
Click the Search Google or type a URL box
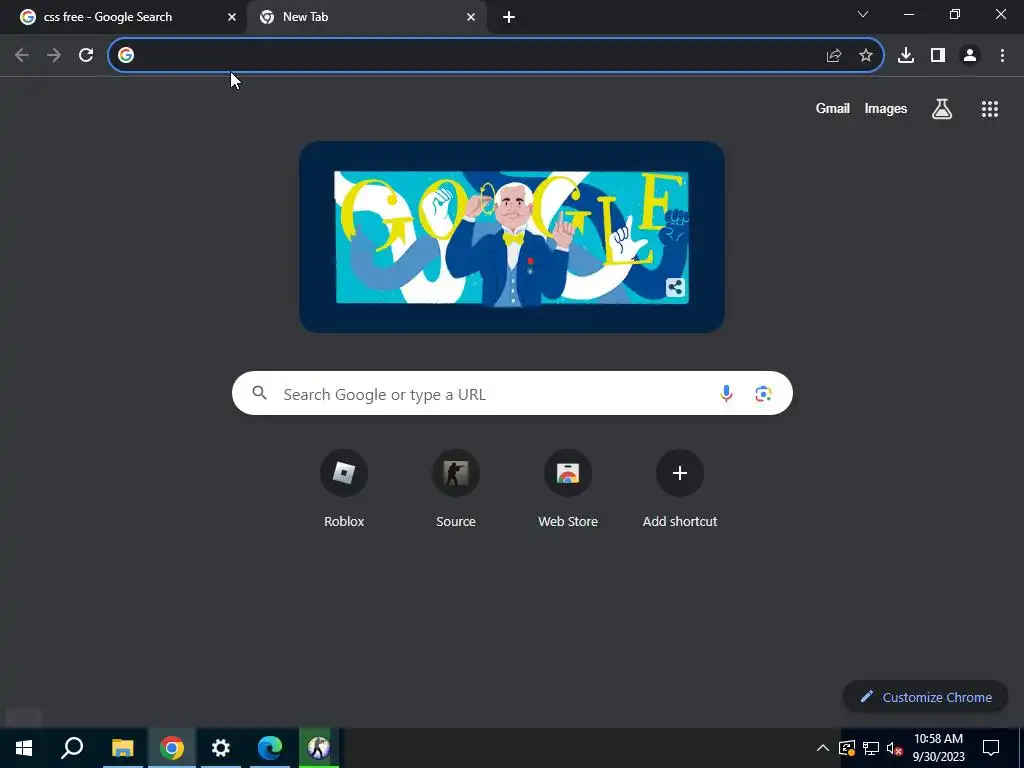pyautogui.click(x=512, y=393)
